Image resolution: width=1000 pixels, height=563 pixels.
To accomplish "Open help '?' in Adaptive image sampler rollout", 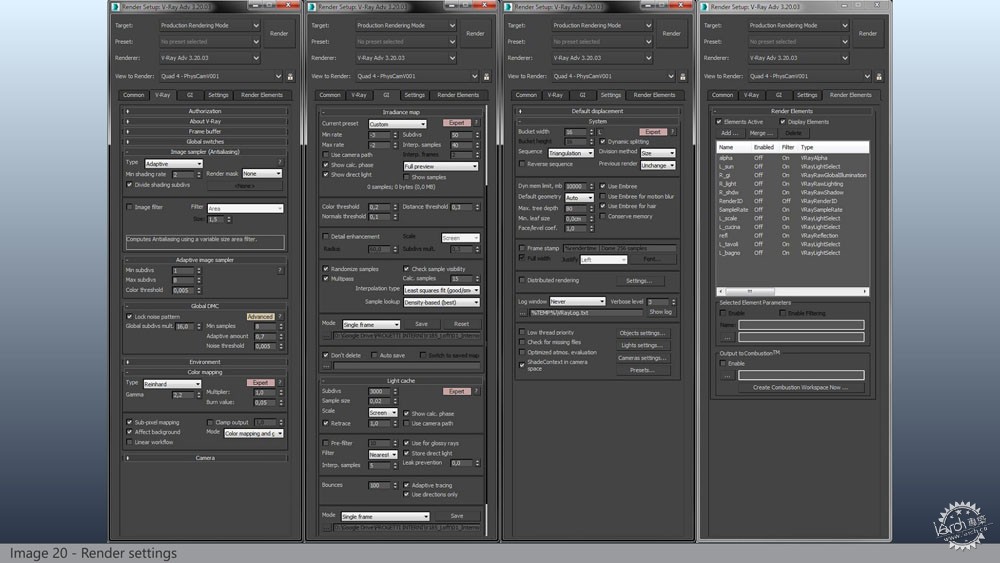I will click(x=279, y=270).
